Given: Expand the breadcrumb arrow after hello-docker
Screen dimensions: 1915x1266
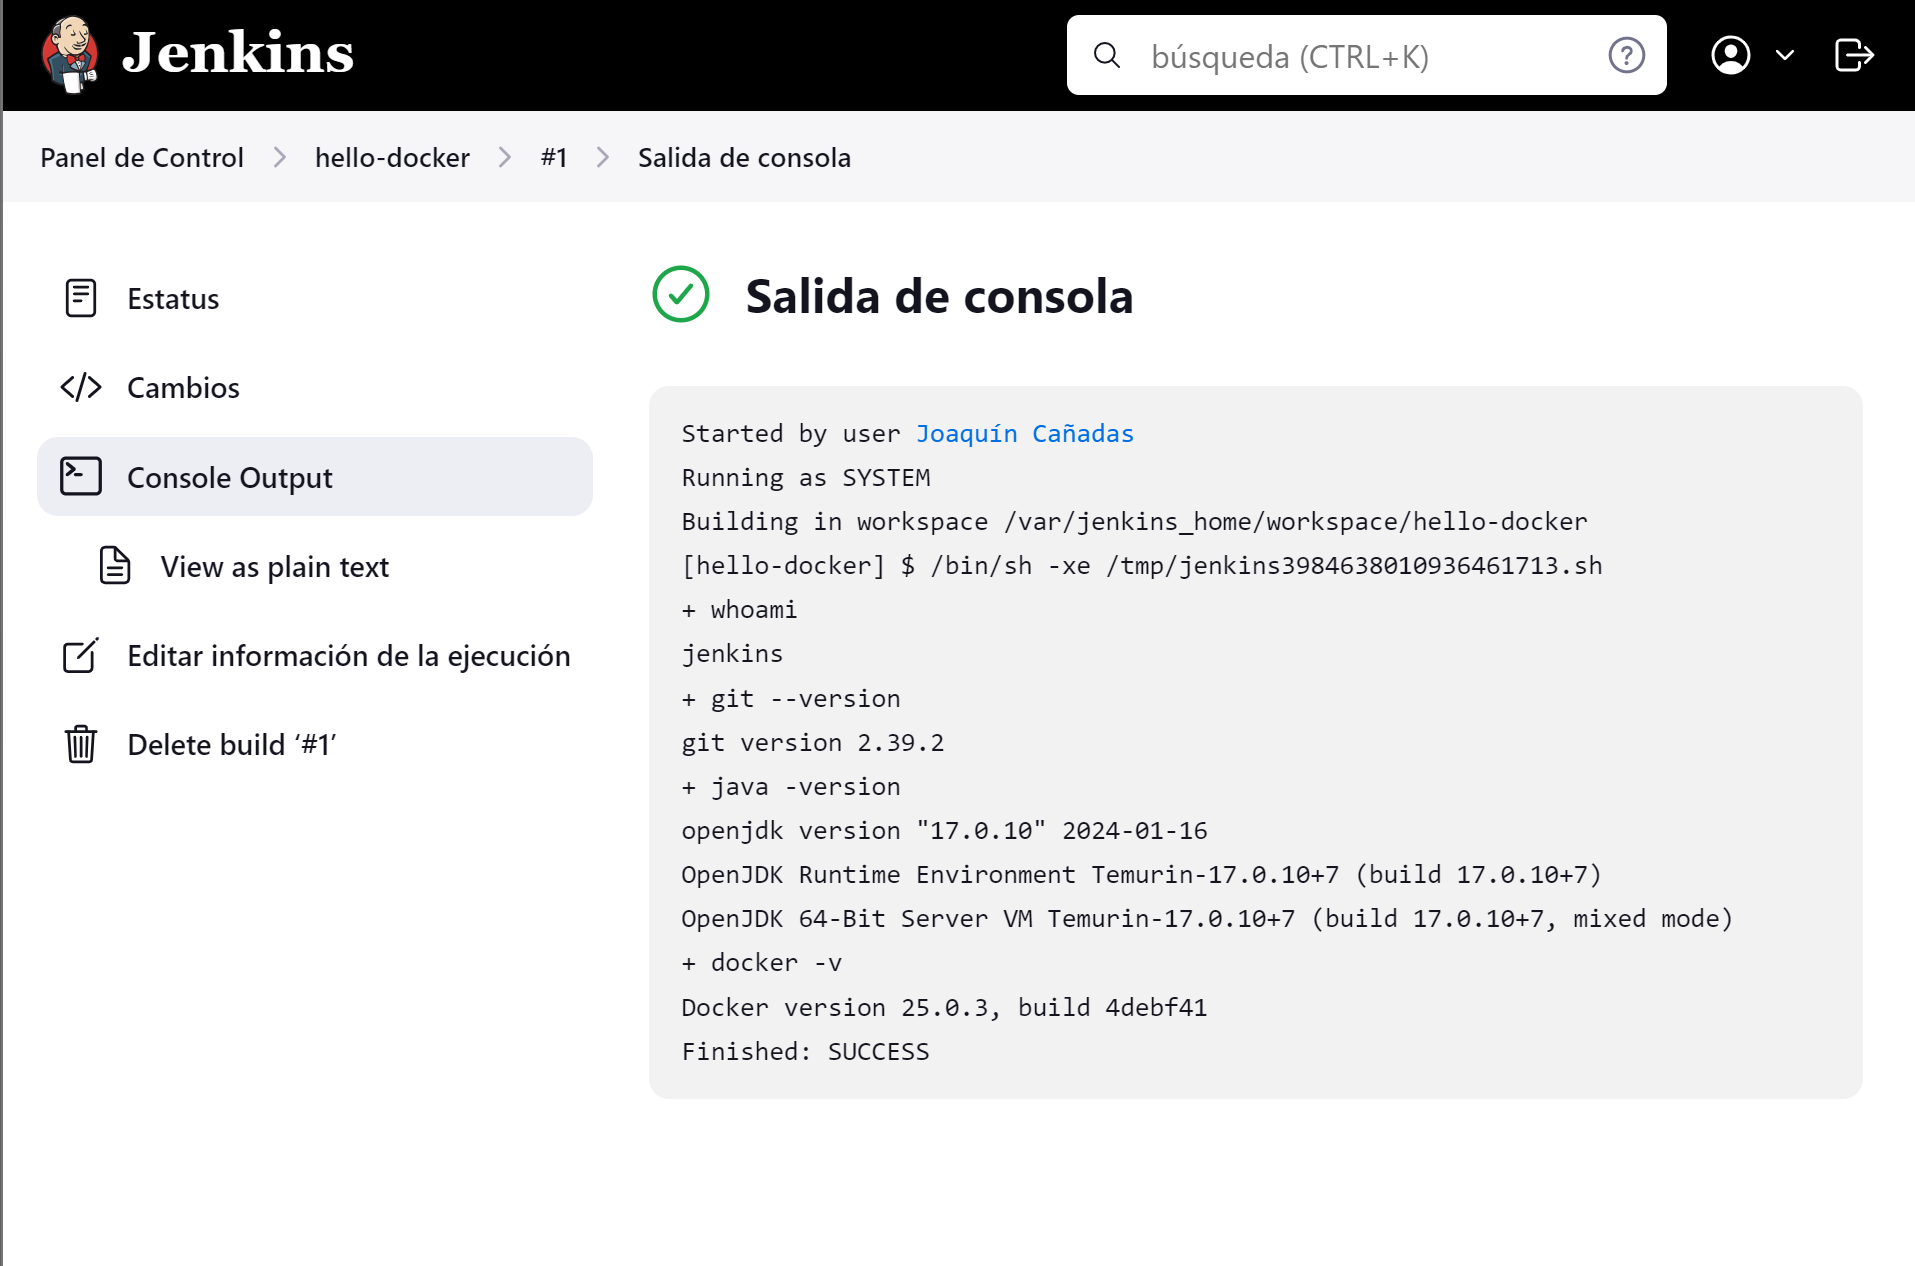Looking at the screenshot, I should pyautogui.click(x=504, y=157).
